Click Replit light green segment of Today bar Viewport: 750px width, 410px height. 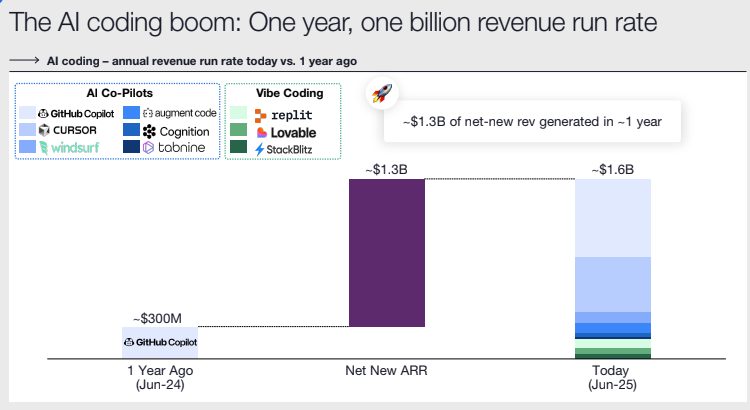(x=613, y=344)
